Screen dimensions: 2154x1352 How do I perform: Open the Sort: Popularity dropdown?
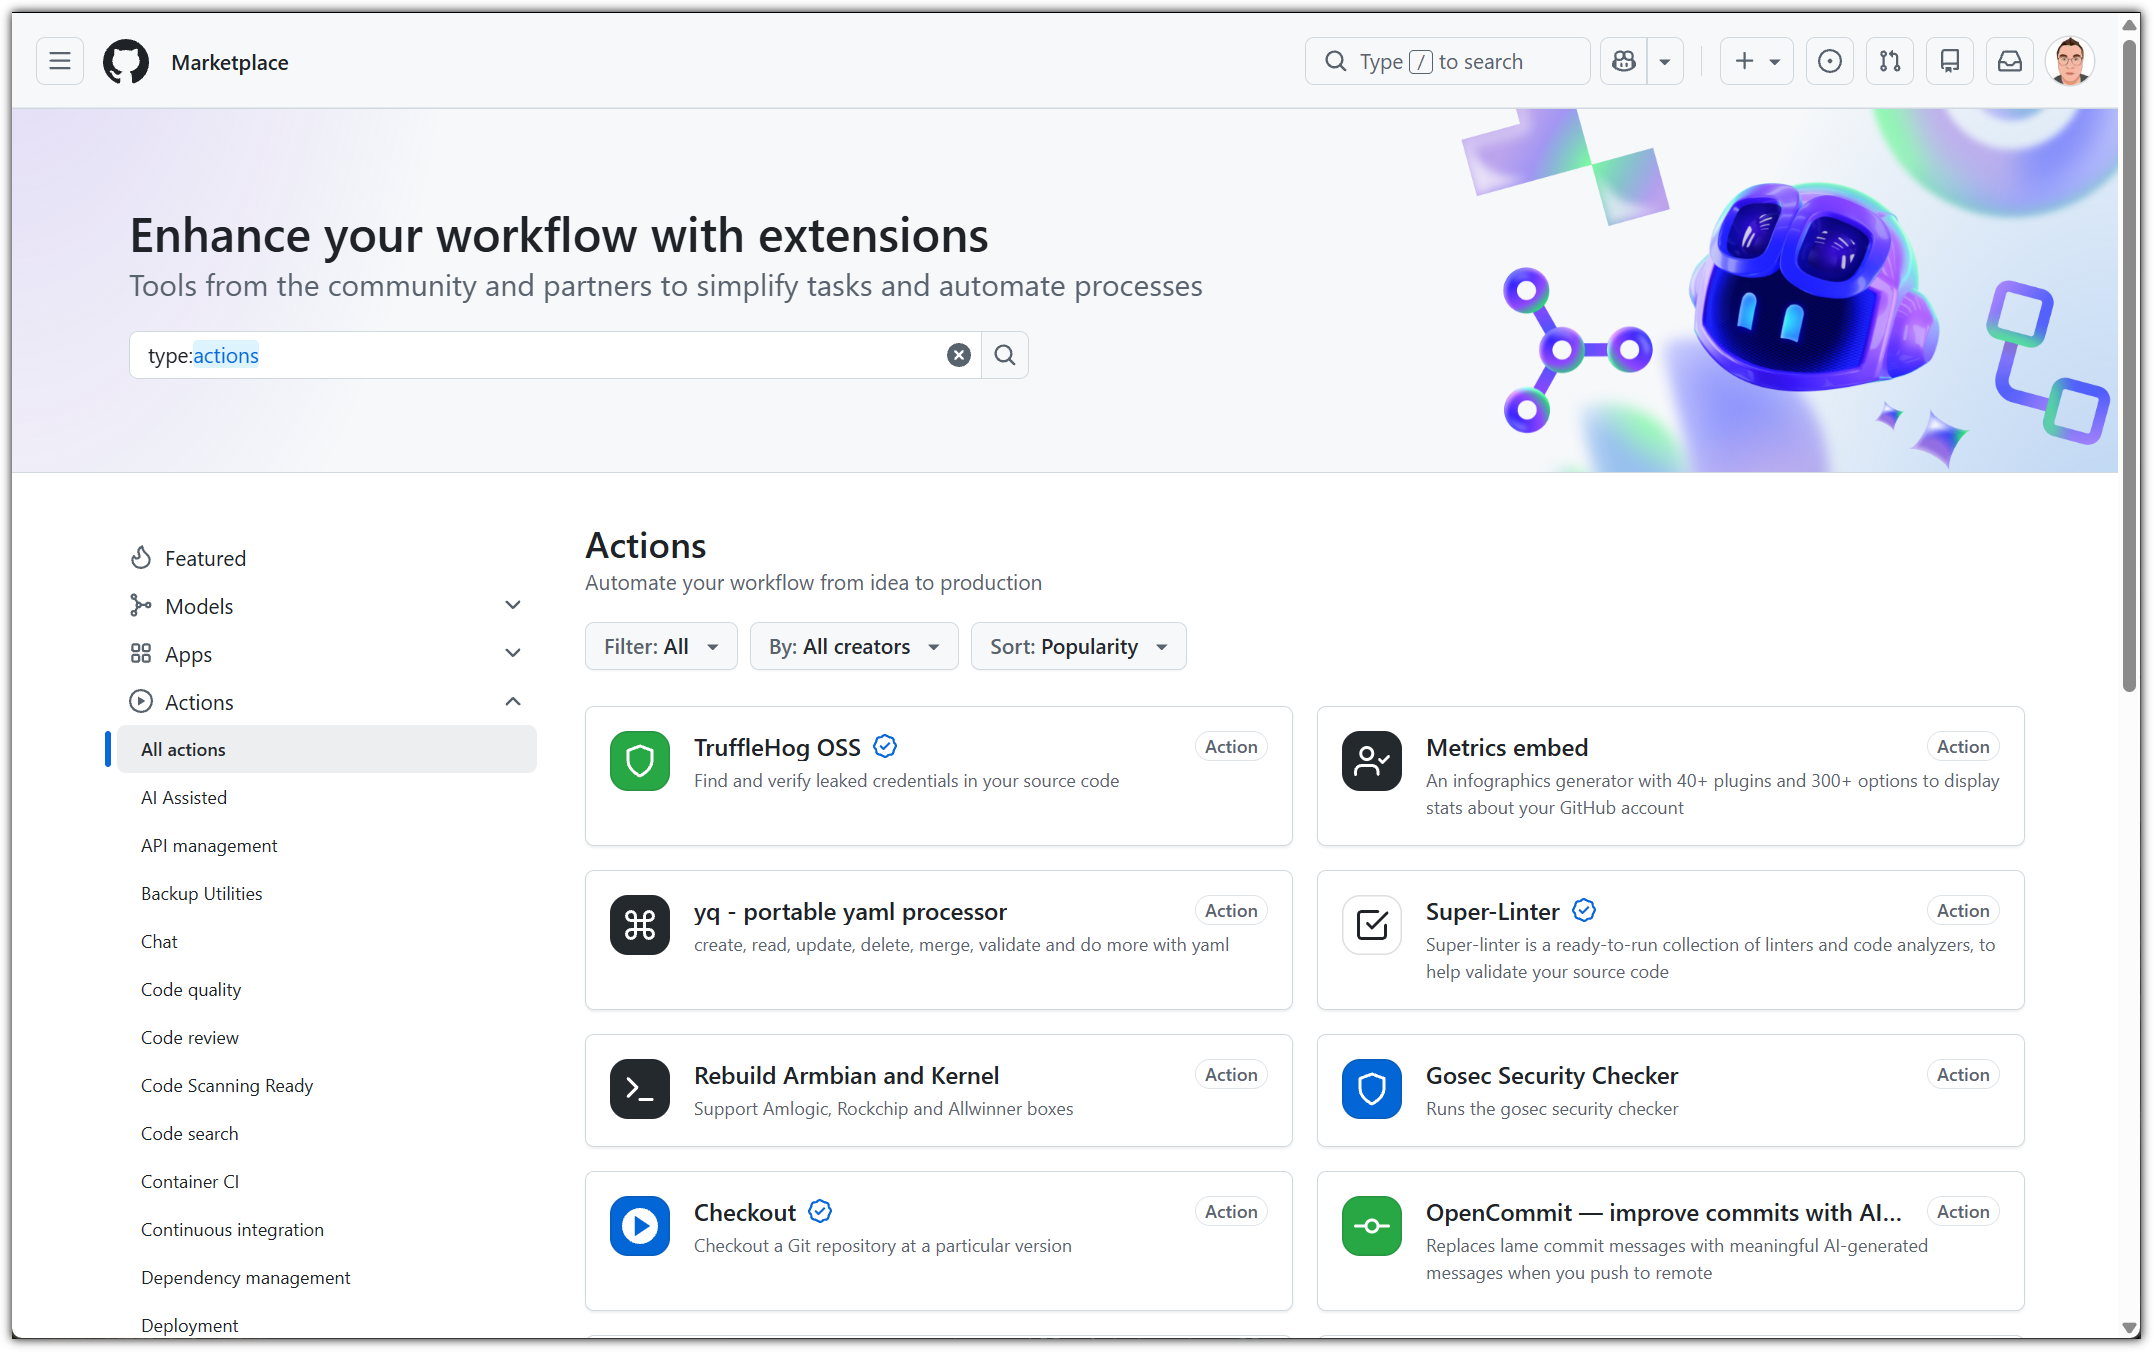[x=1077, y=647]
